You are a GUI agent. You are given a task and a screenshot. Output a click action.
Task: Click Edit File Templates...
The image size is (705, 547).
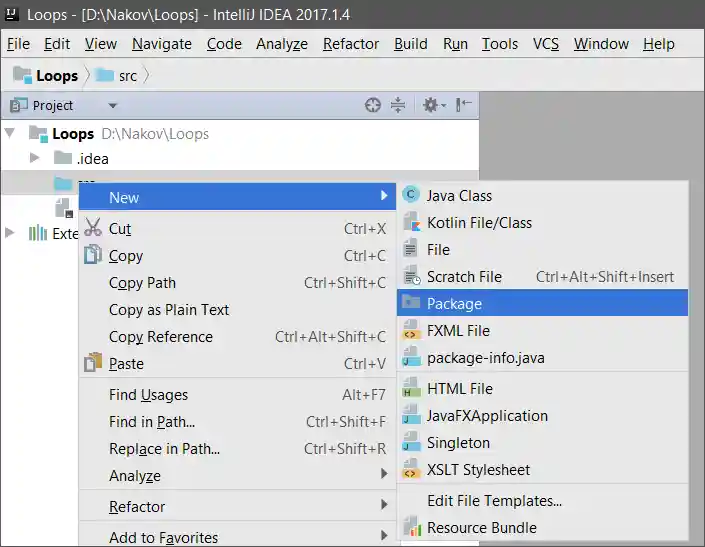pos(494,501)
